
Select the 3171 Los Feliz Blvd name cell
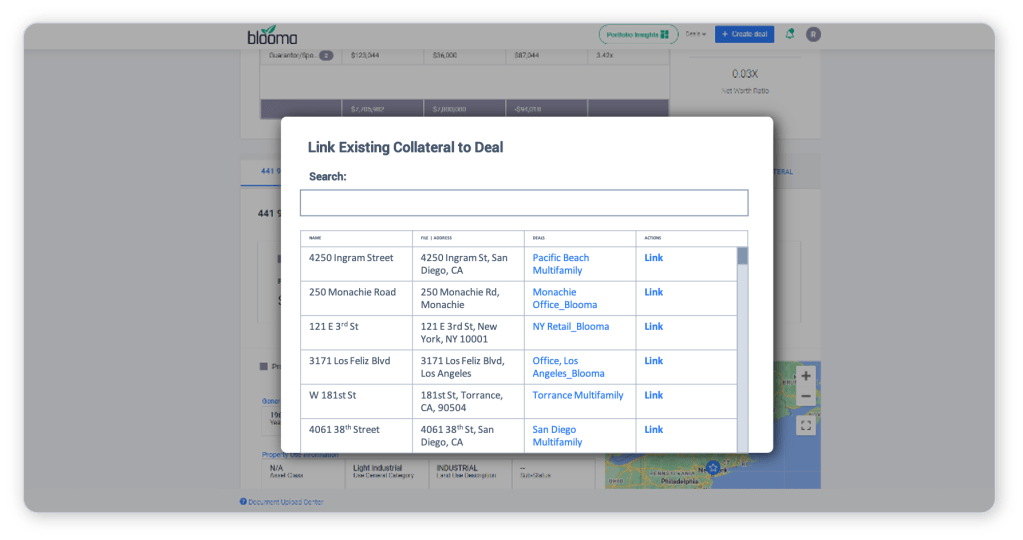356,367
